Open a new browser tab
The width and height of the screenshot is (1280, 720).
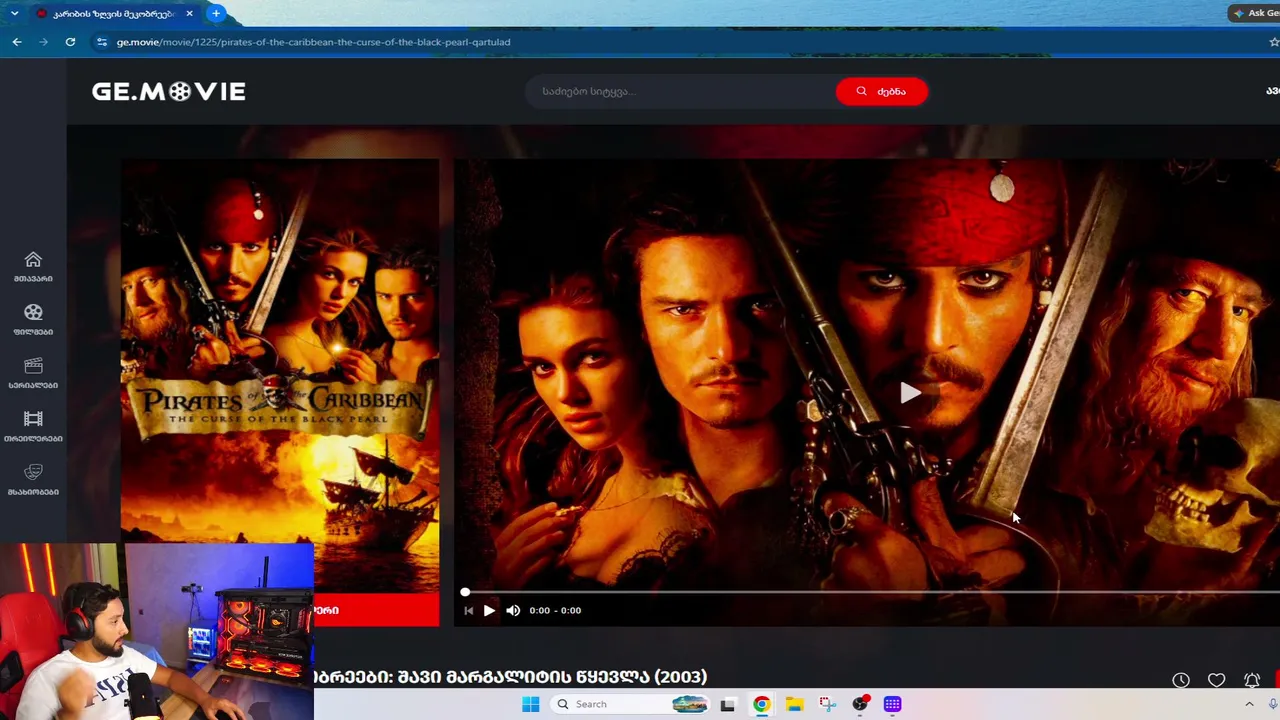pyautogui.click(x=216, y=13)
